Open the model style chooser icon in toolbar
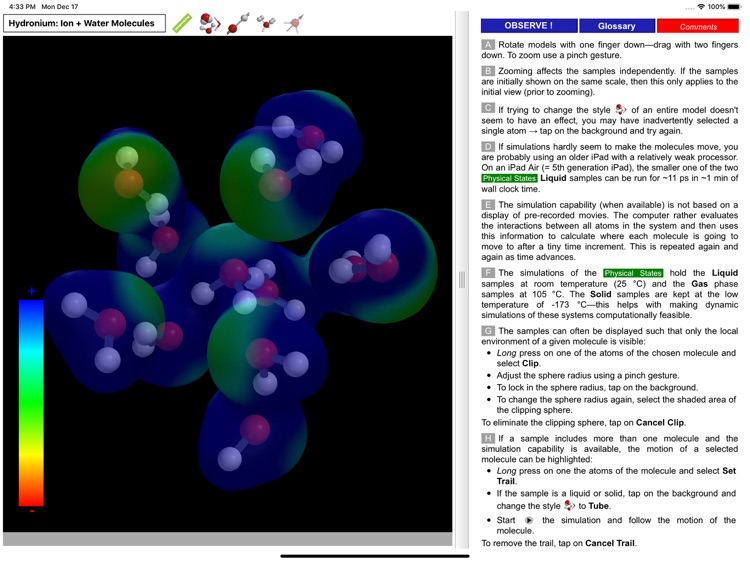The height and width of the screenshot is (562, 750). coord(210,23)
